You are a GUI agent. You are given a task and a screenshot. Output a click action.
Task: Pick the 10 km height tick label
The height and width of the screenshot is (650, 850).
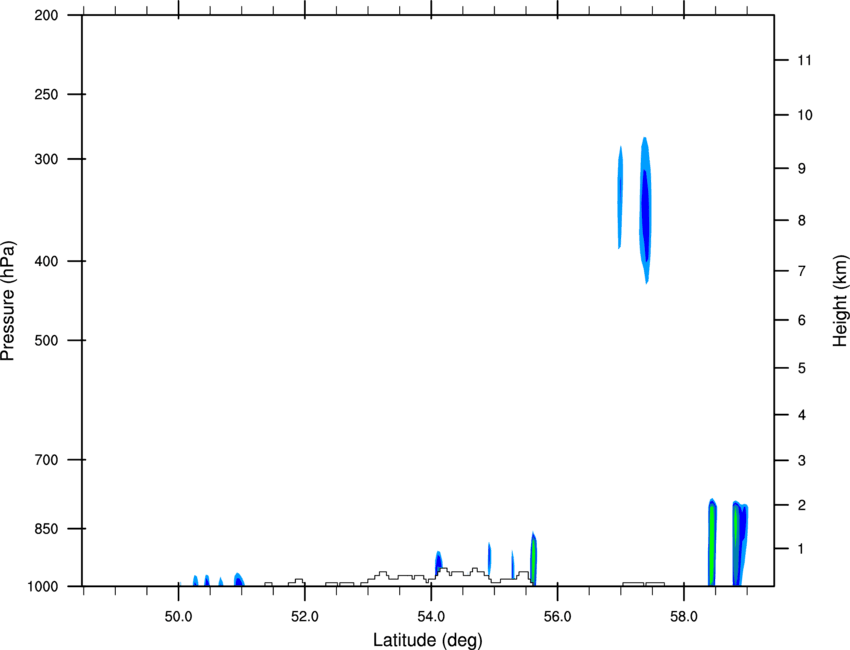[x=805, y=115]
